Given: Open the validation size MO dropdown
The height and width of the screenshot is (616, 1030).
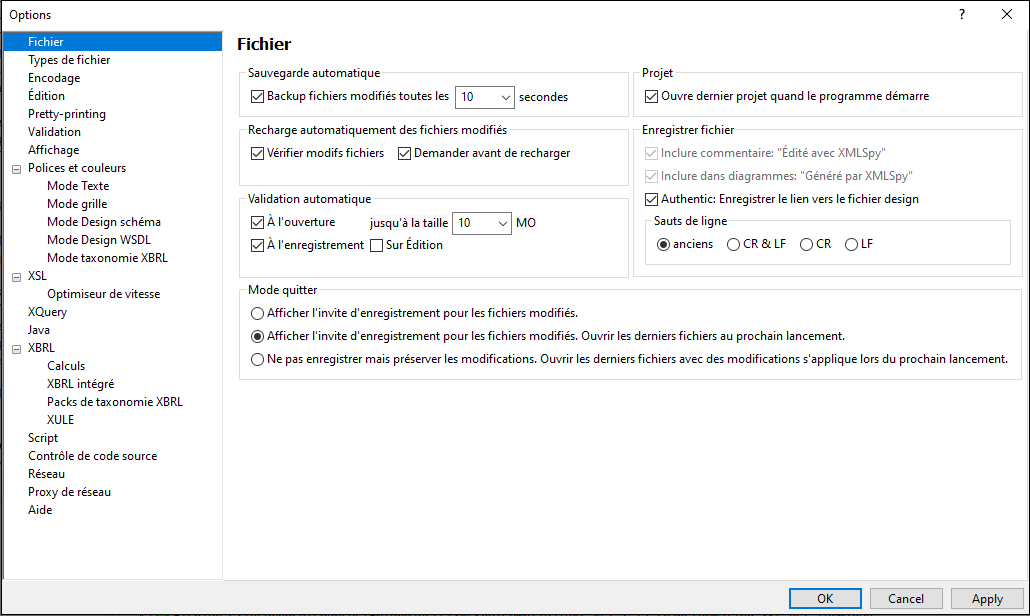Looking at the screenshot, I should click(500, 224).
